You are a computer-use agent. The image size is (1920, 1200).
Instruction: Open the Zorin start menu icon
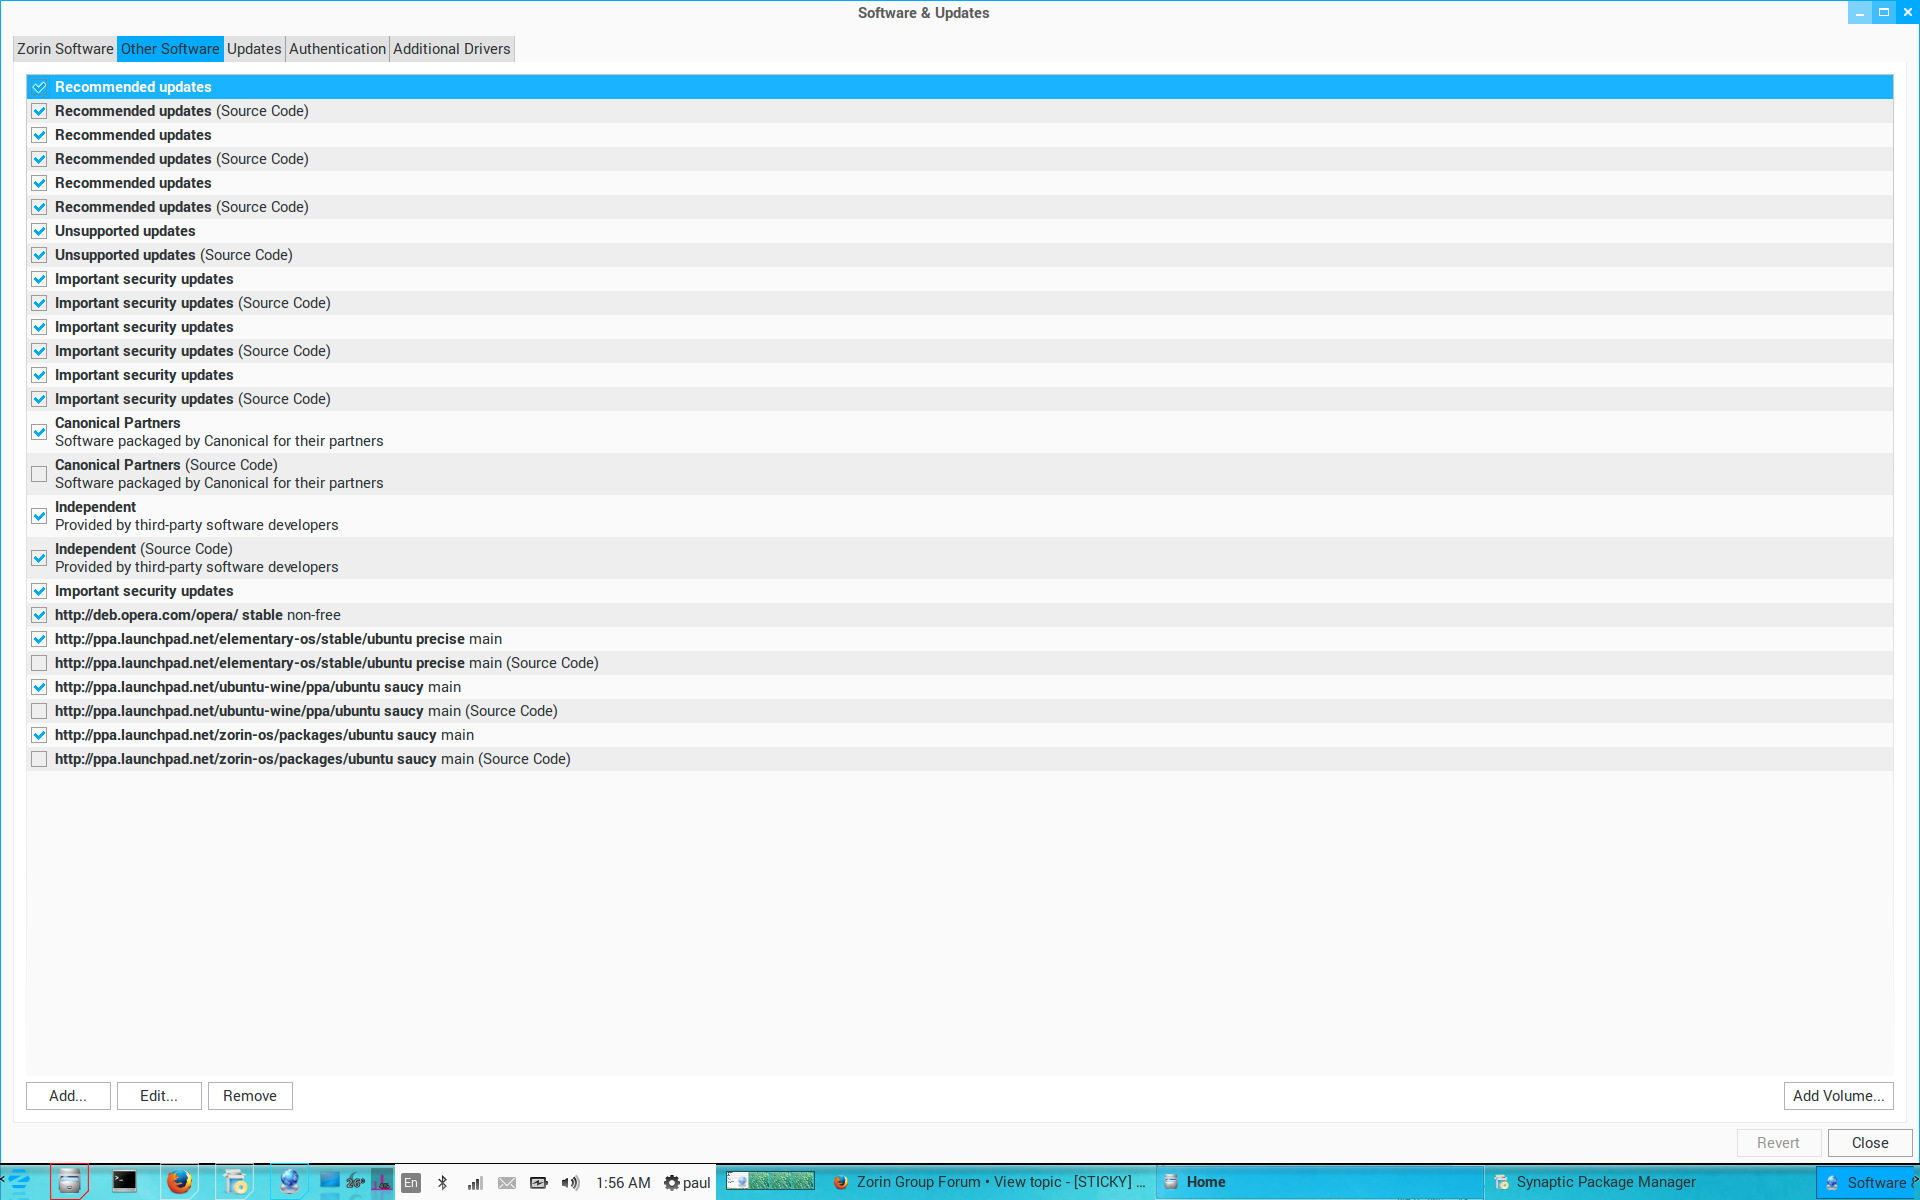click(18, 1182)
